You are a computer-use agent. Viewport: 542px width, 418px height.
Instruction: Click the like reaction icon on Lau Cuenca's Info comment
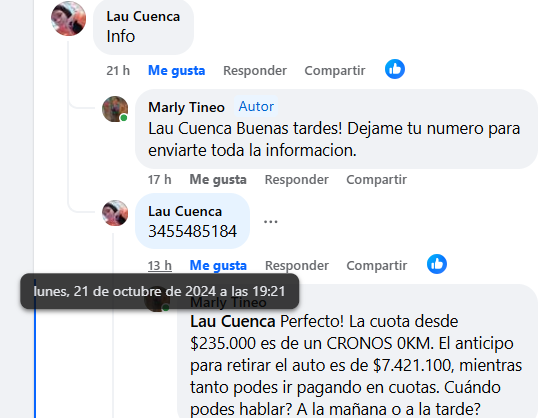pos(395,69)
